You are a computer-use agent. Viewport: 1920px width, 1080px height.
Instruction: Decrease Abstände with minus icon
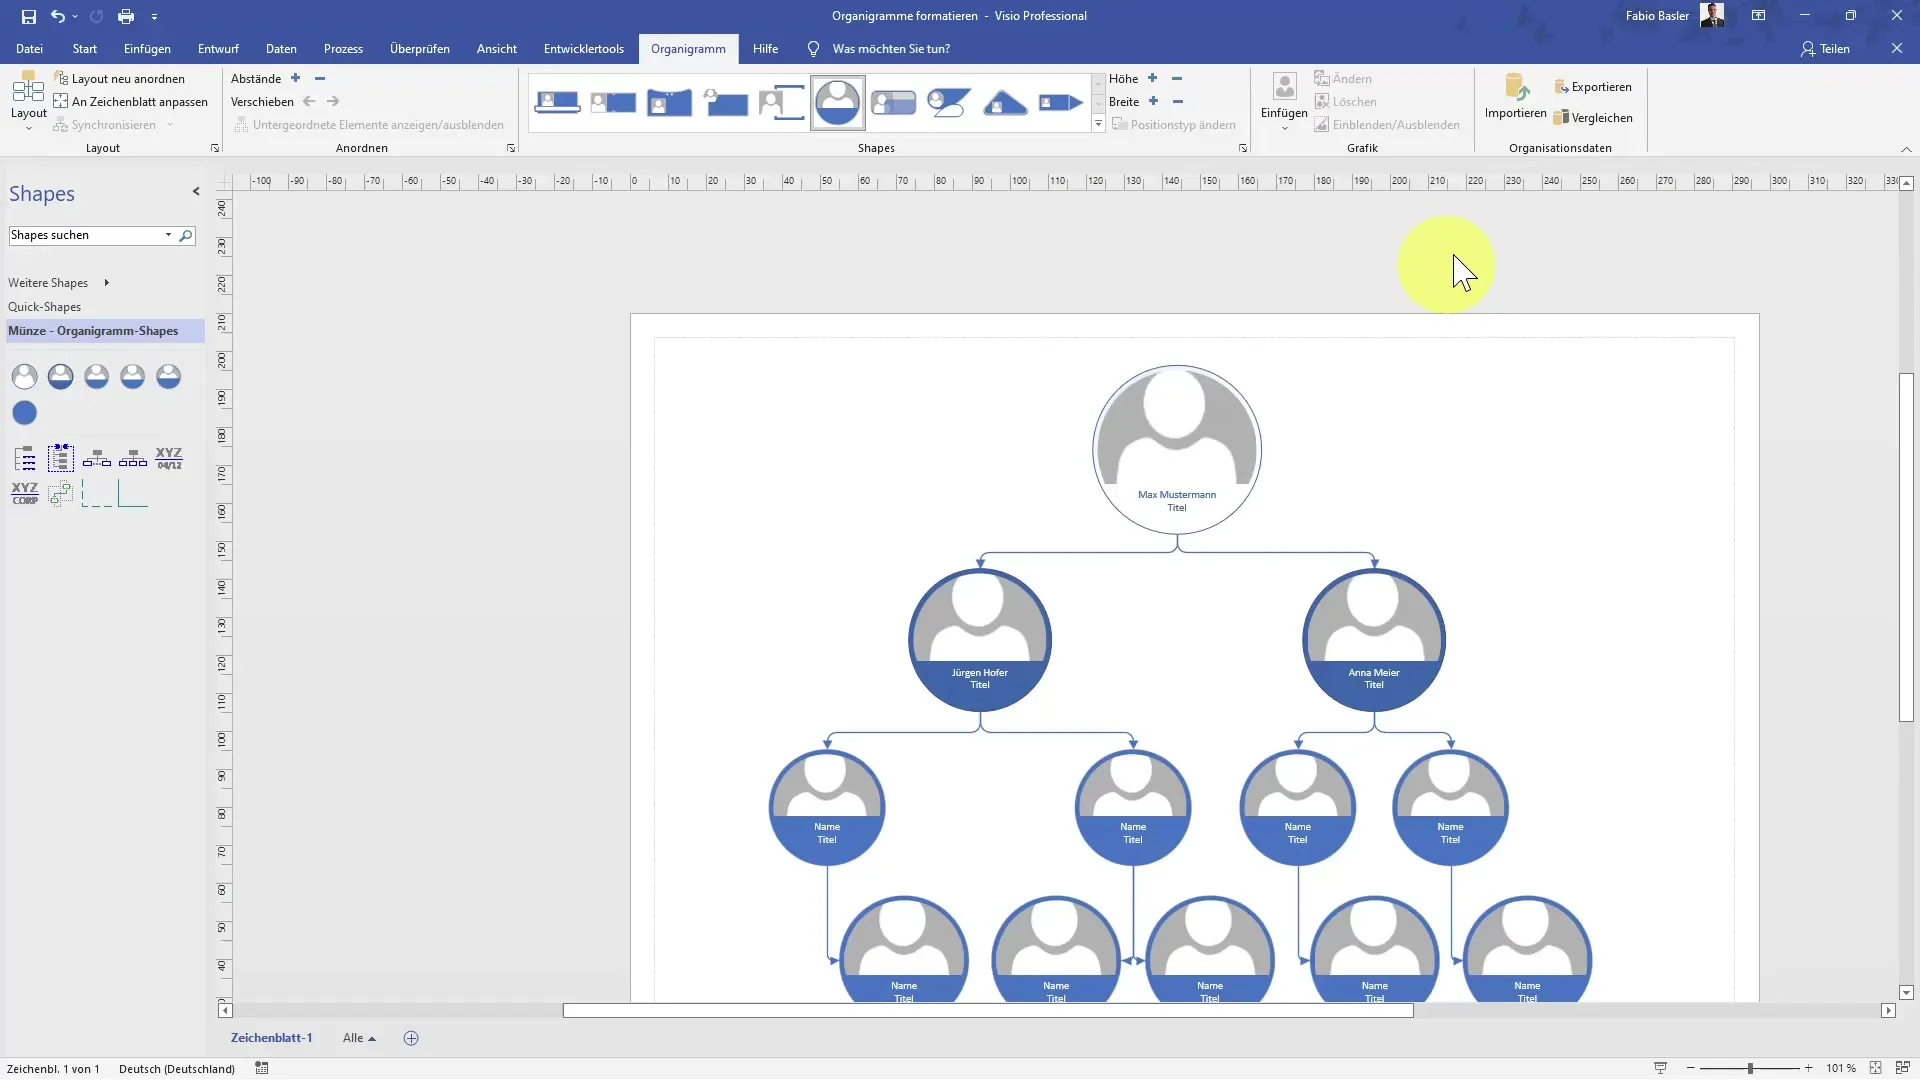(x=320, y=78)
